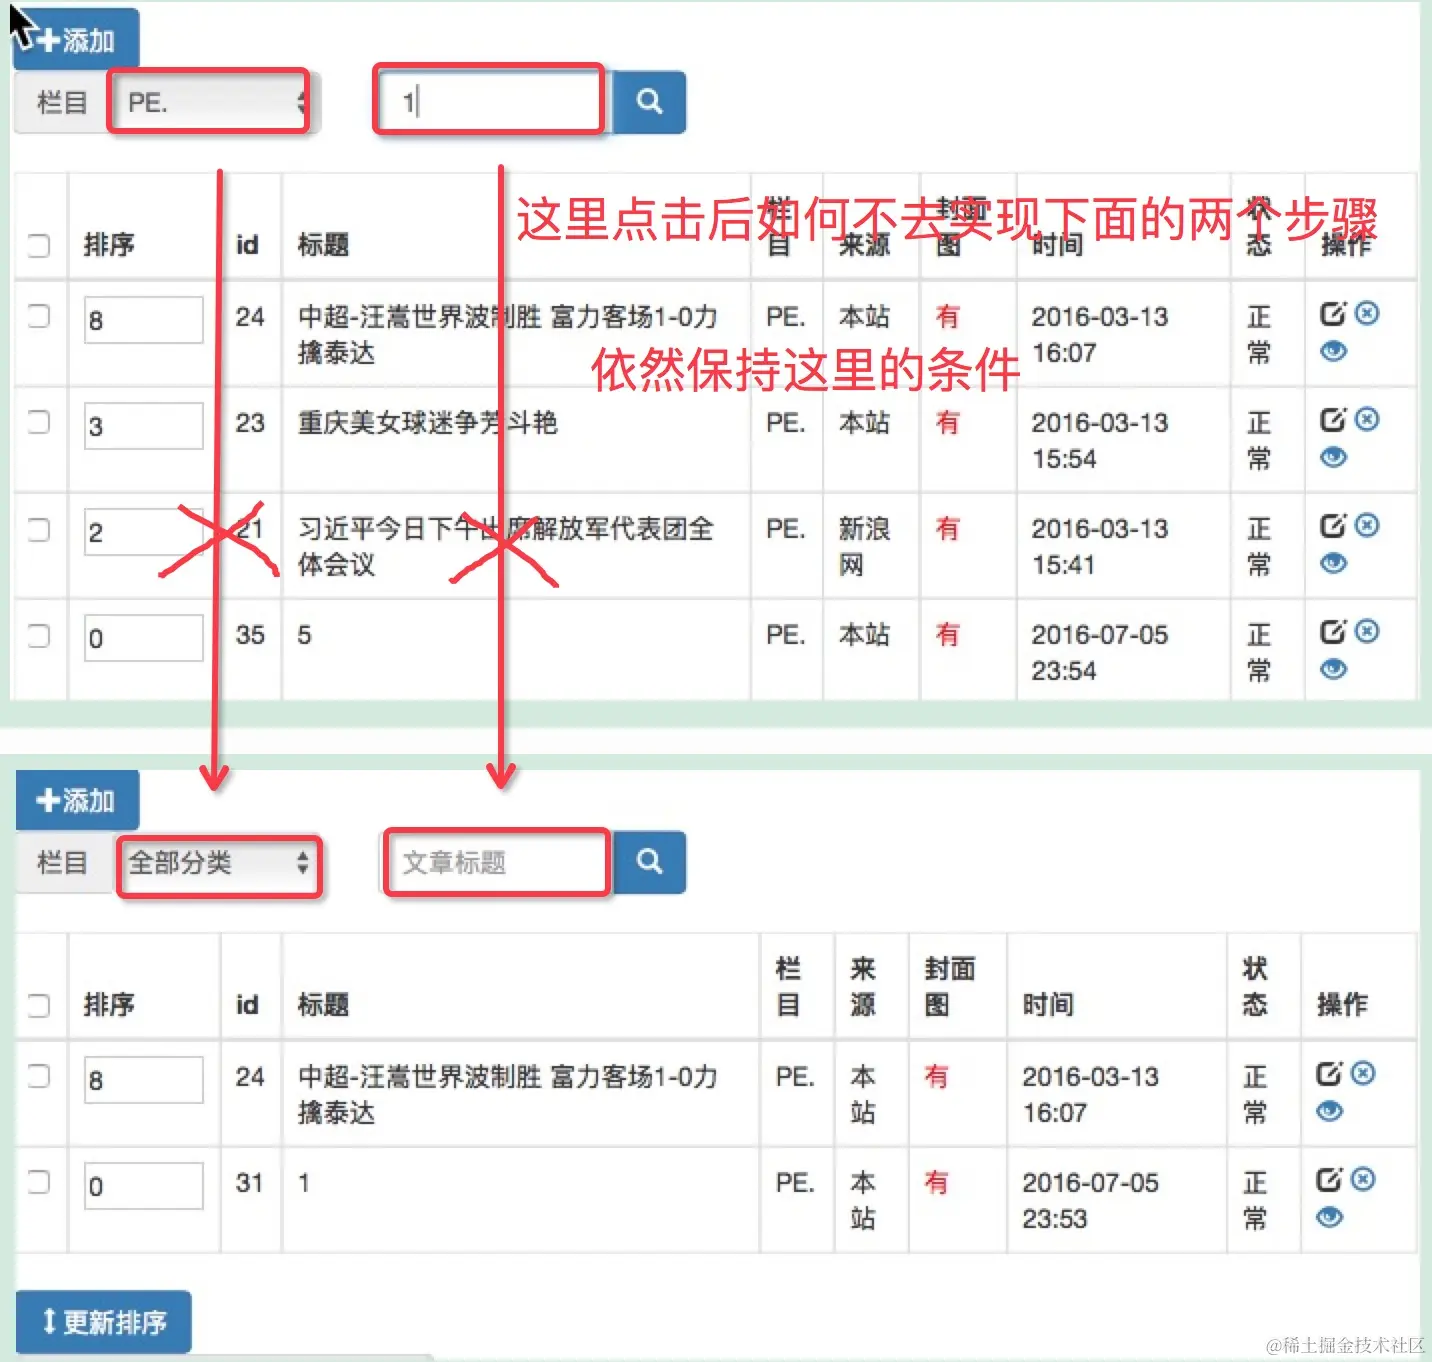
Task: Click the upper 栏目 label beside PE. dropdown
Action: tap(62, 102)
